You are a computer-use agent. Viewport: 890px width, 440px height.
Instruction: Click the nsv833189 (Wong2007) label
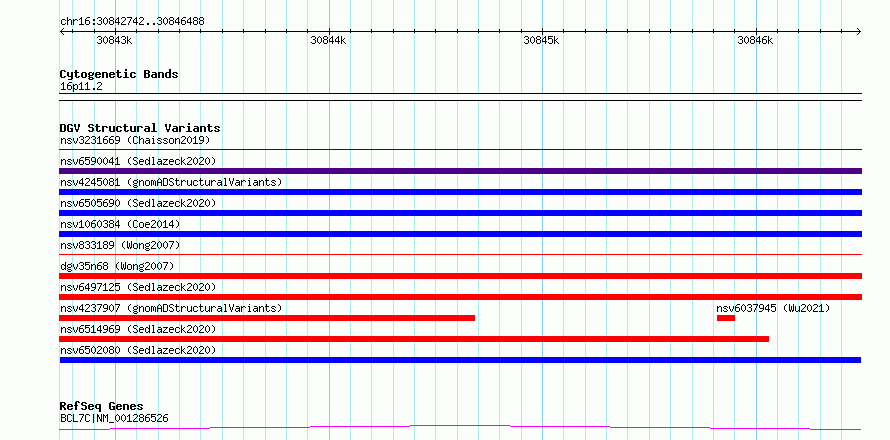(x=120, y=245)
